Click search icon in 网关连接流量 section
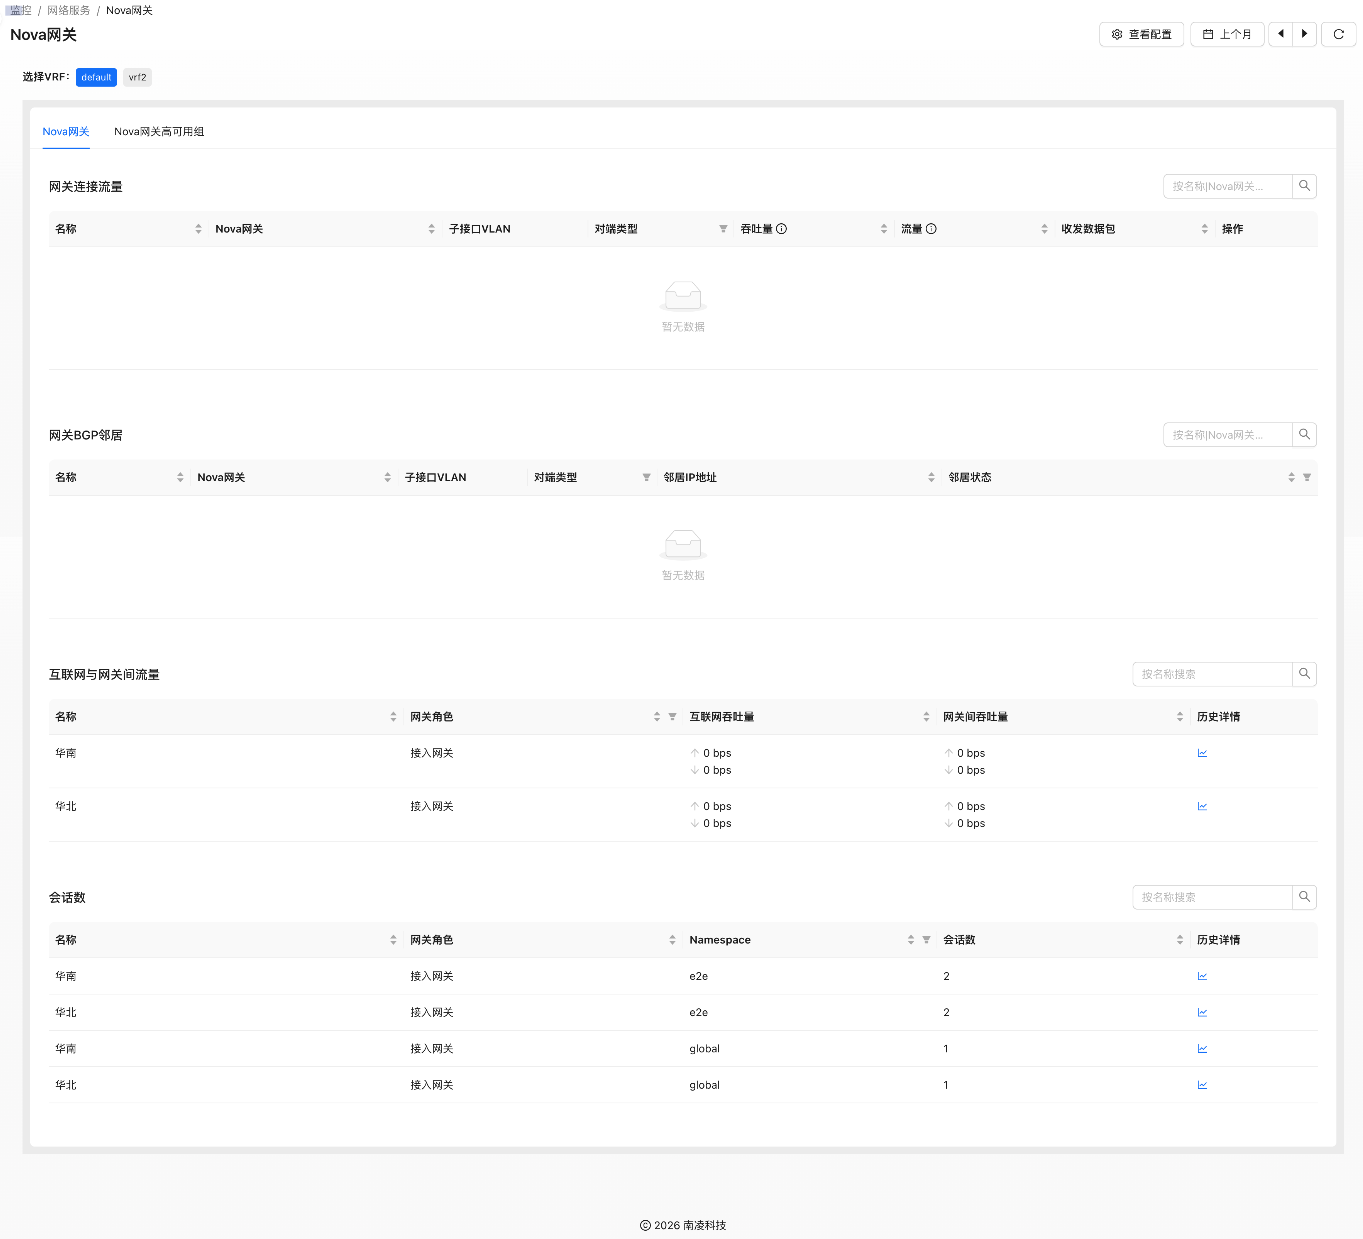This screenshot has height=1239, width=1363. 1304,186
